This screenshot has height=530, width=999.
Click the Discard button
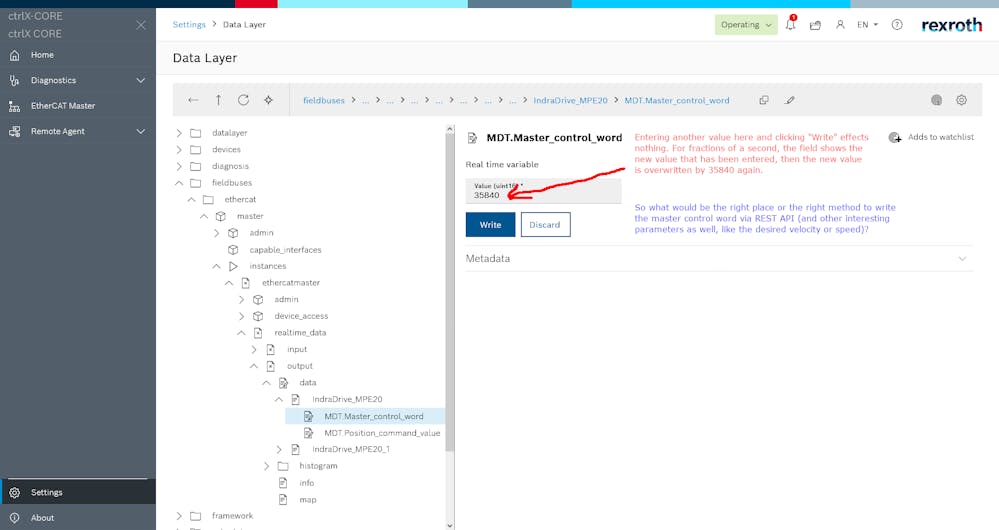coord(545,225)
